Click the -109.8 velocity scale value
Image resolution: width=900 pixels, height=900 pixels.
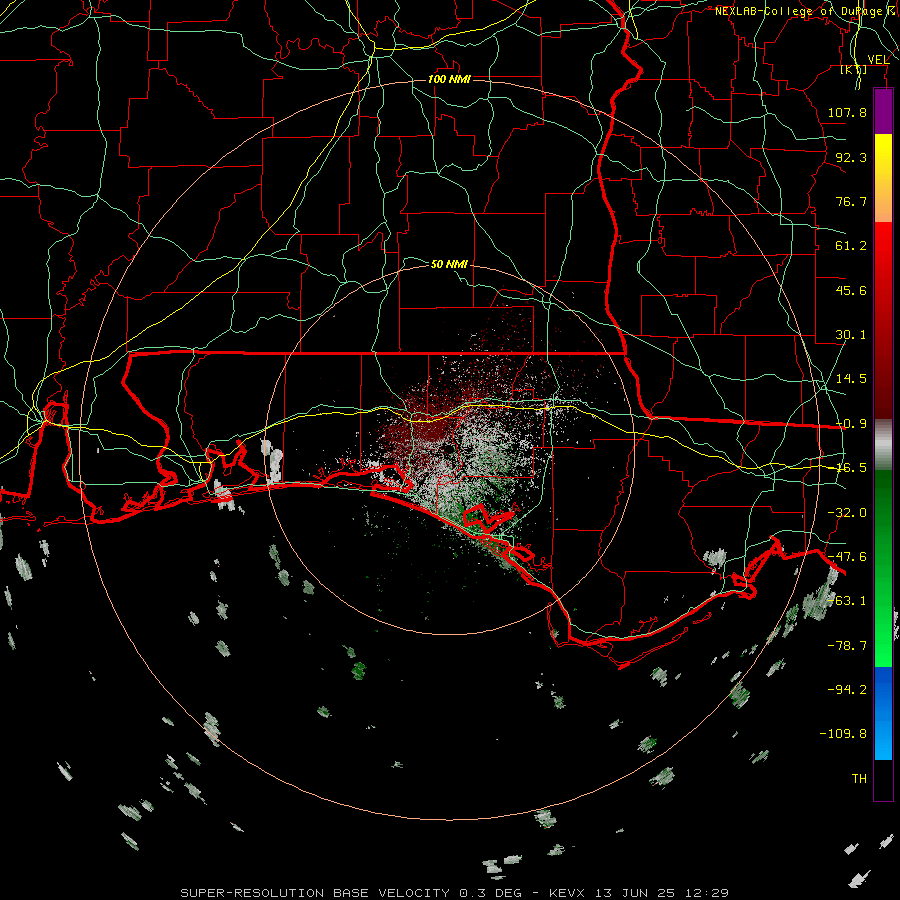pos(843,734)
